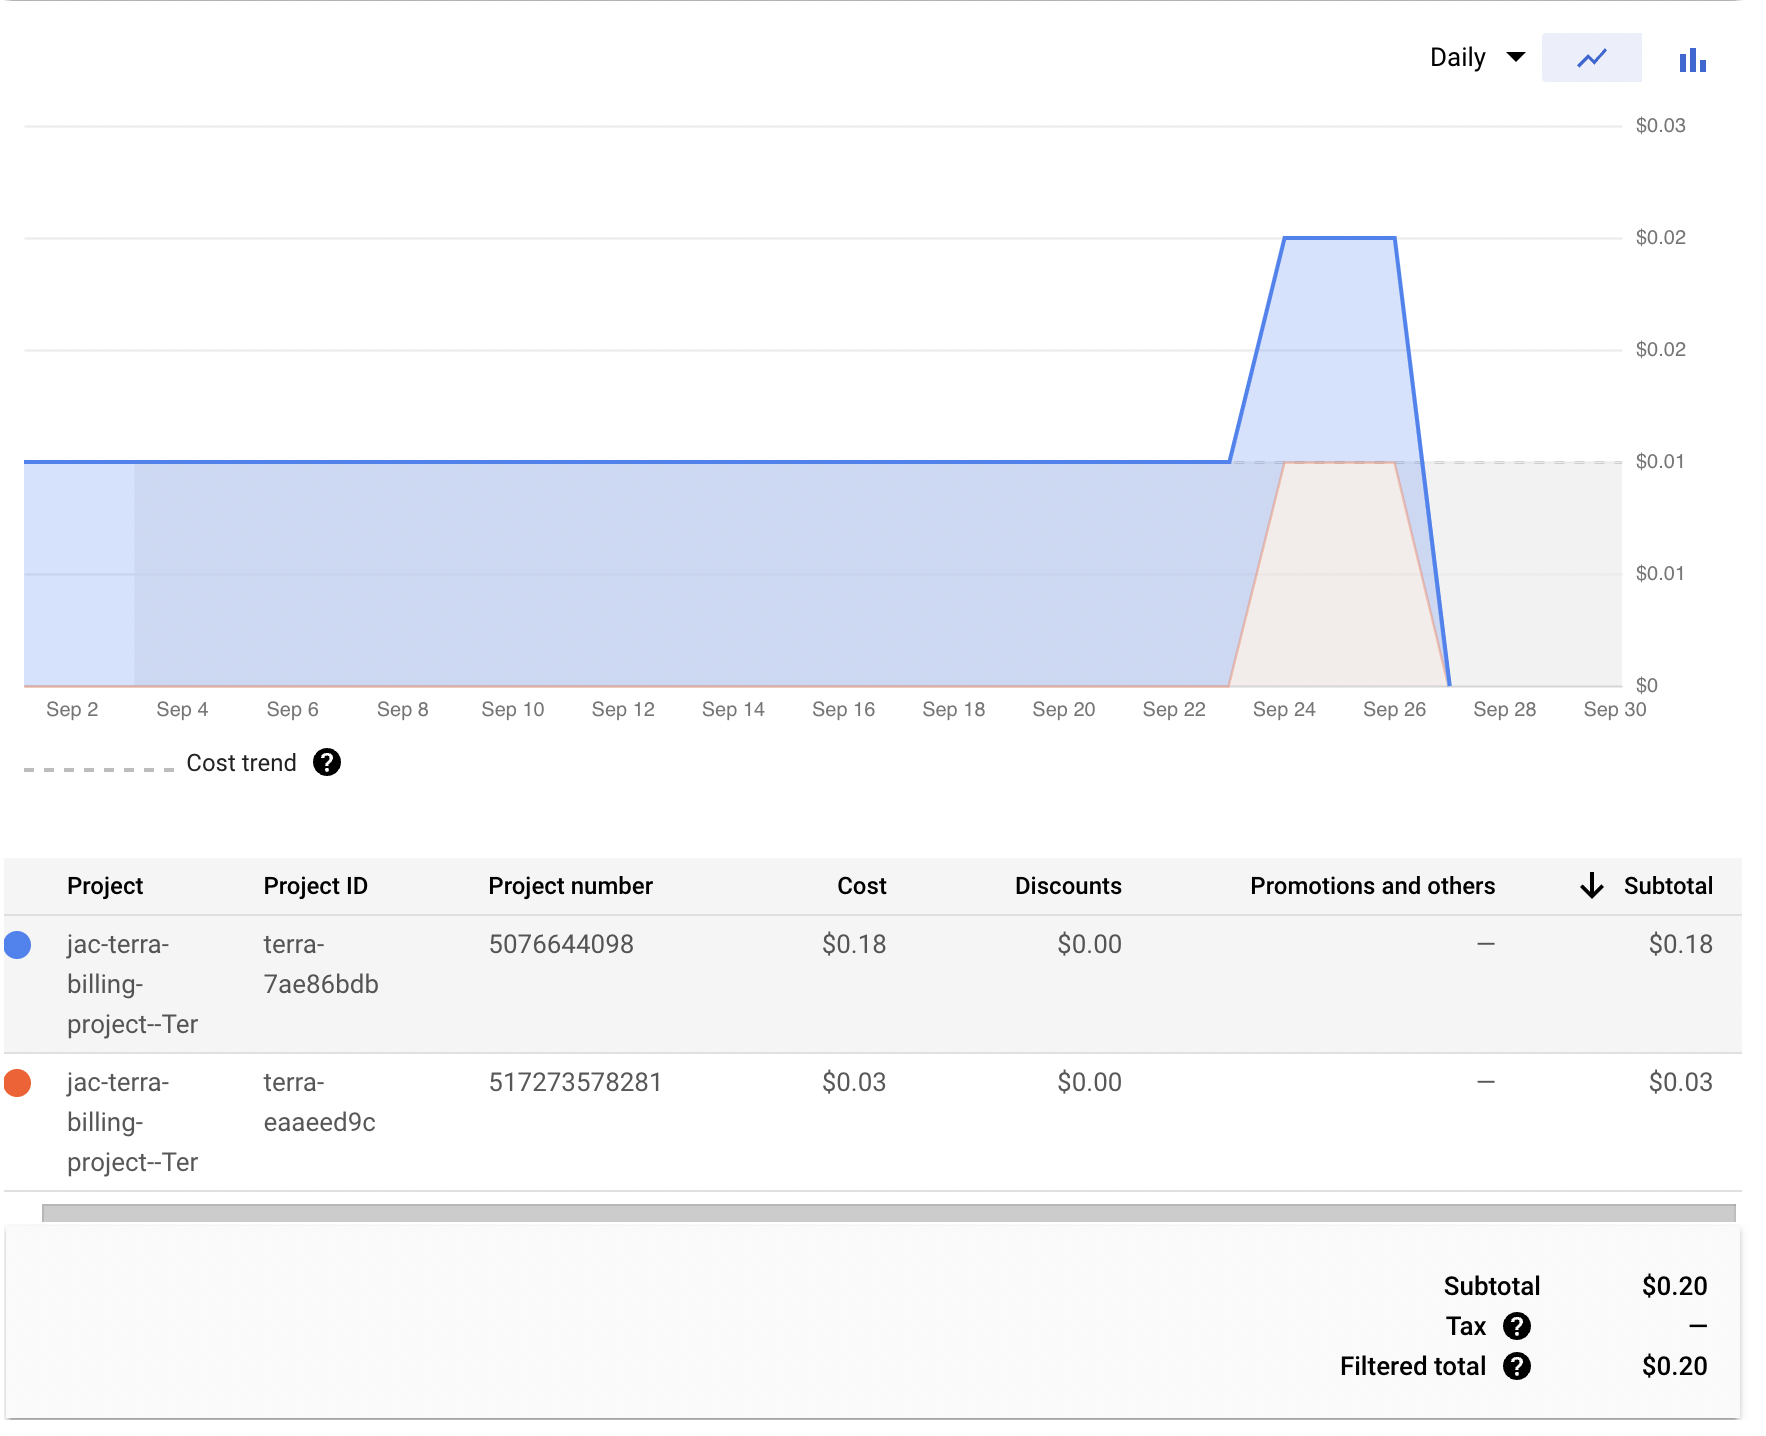Click the Project number column header
Screen dimensions: 1766x1436
click(x=570, y=886)
